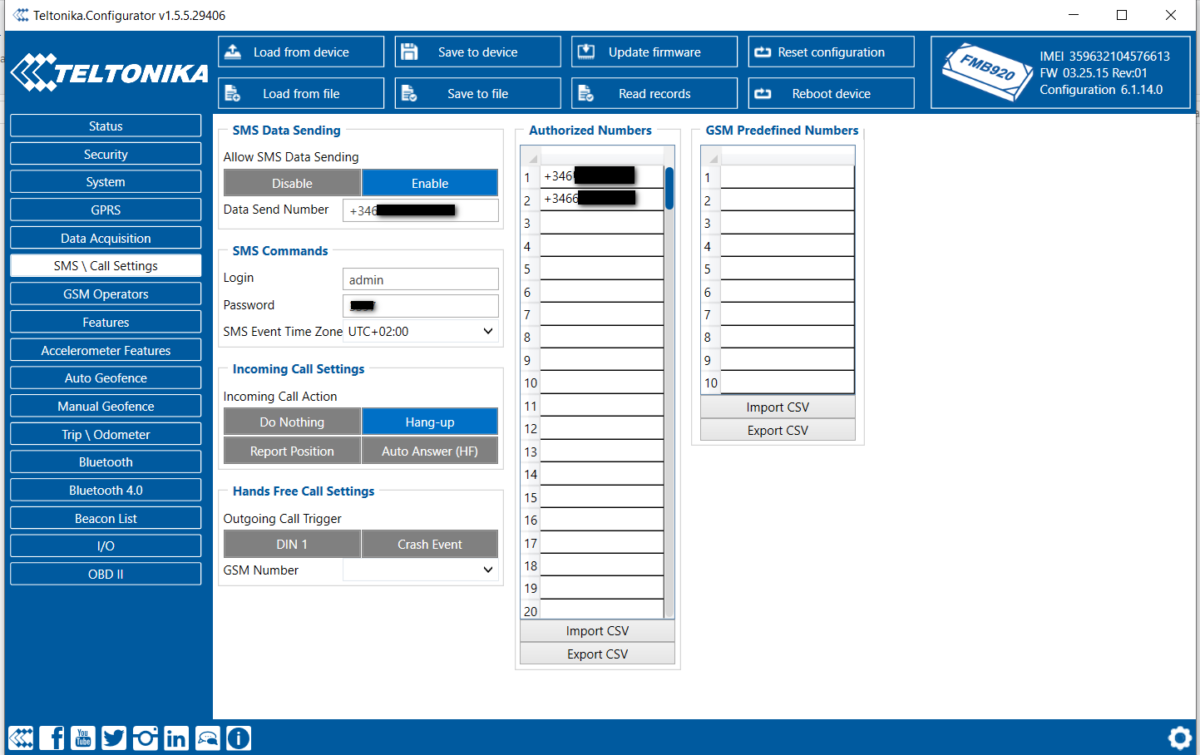Screen dimensions: 1200x755
Task: Click the Facebook icon in footer
Action: pyautogui.click(x=52, y=738)
